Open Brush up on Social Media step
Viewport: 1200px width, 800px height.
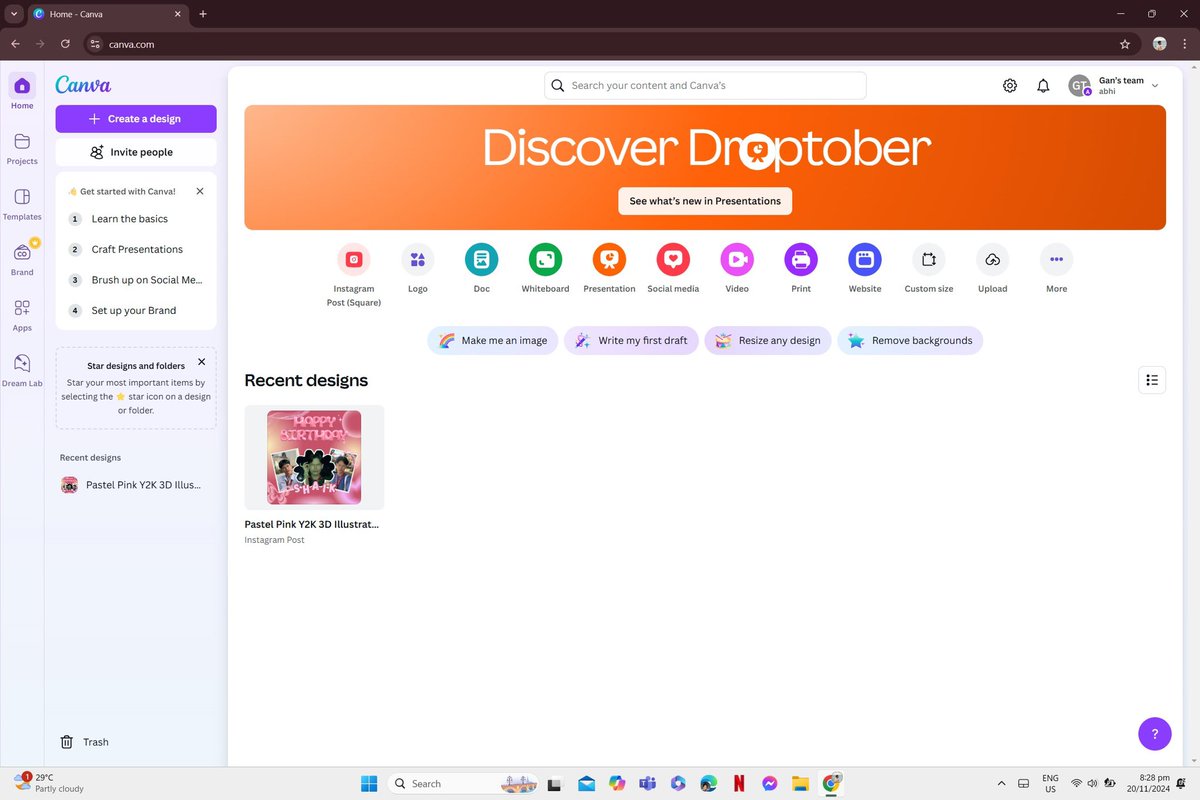click(x=136, y=280)
